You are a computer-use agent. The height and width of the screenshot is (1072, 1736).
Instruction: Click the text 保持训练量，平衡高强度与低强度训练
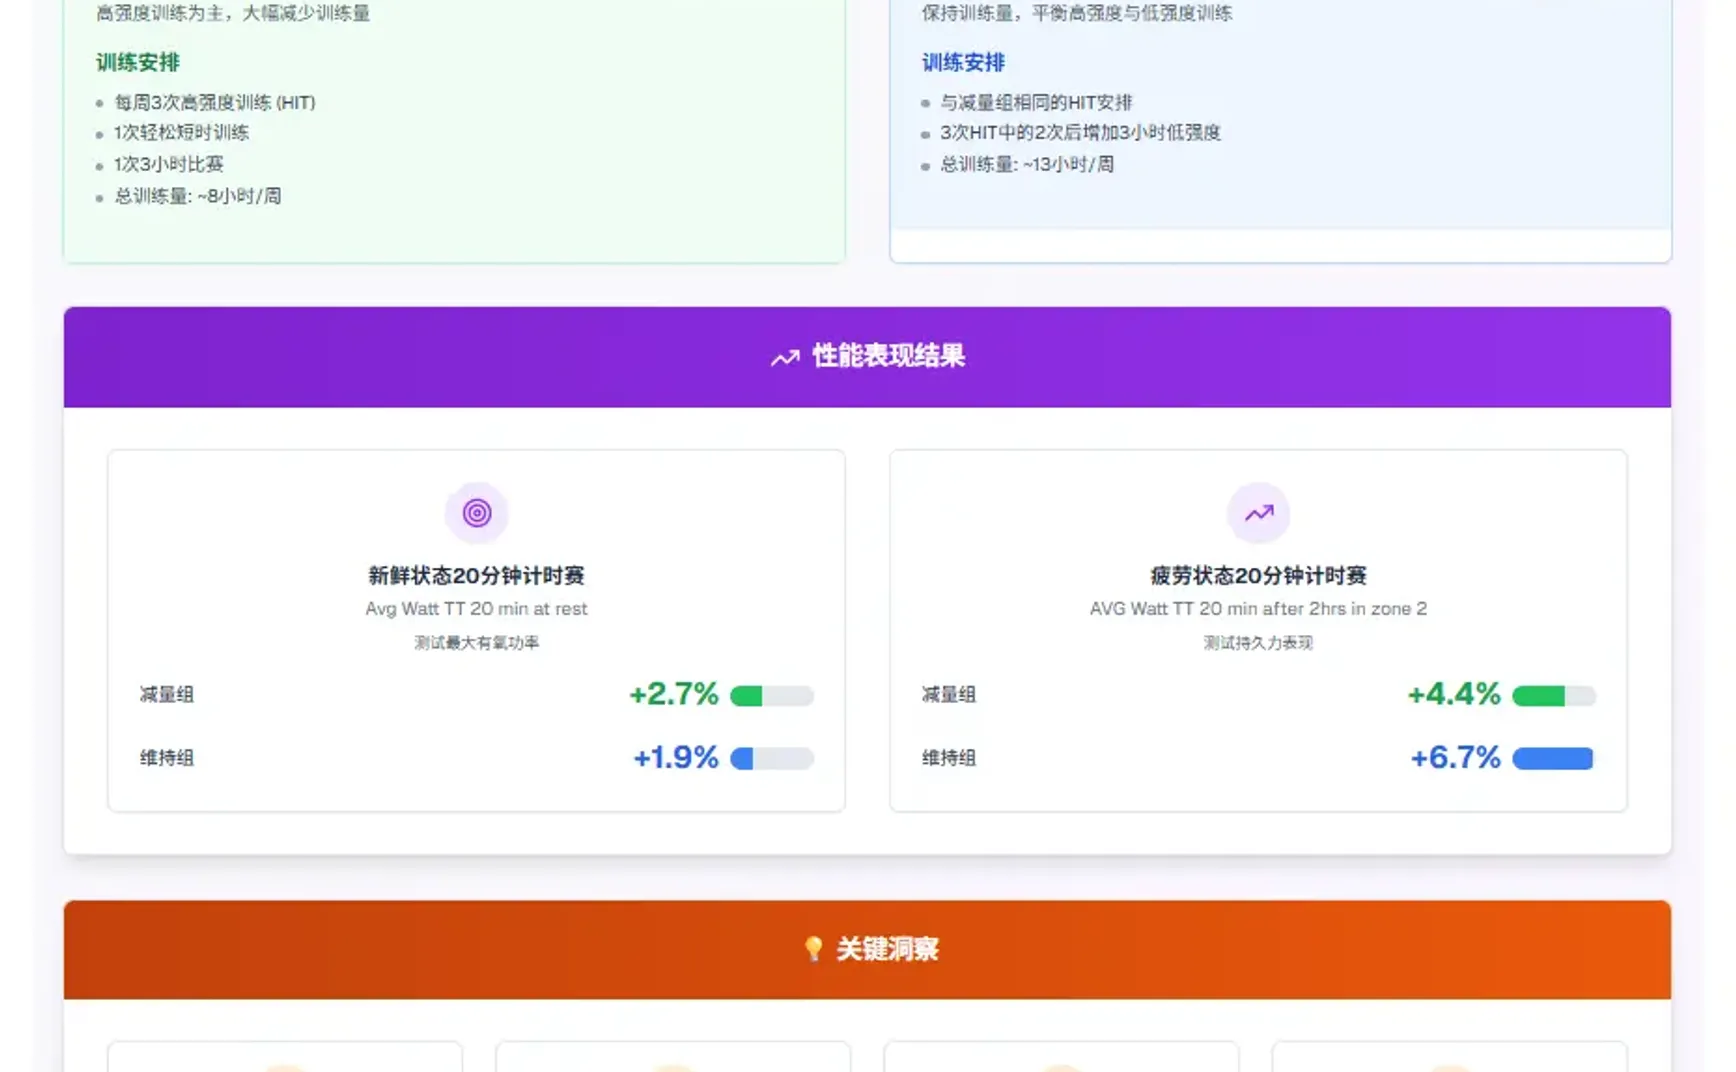pyautogui.click(x=1077, y=13)
